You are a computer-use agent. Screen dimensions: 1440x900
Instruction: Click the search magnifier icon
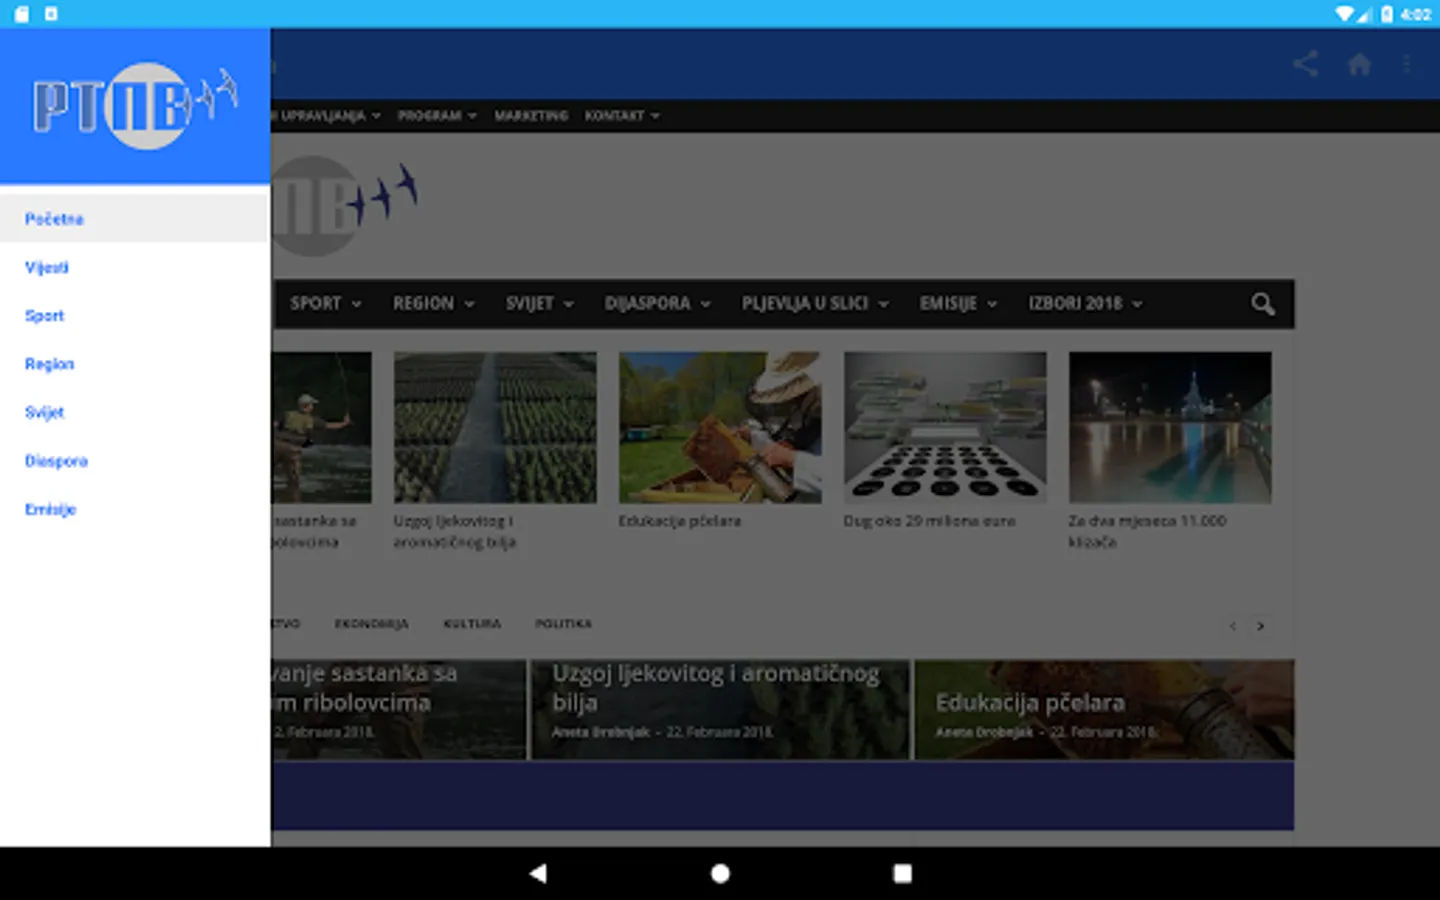(1263, 304)
